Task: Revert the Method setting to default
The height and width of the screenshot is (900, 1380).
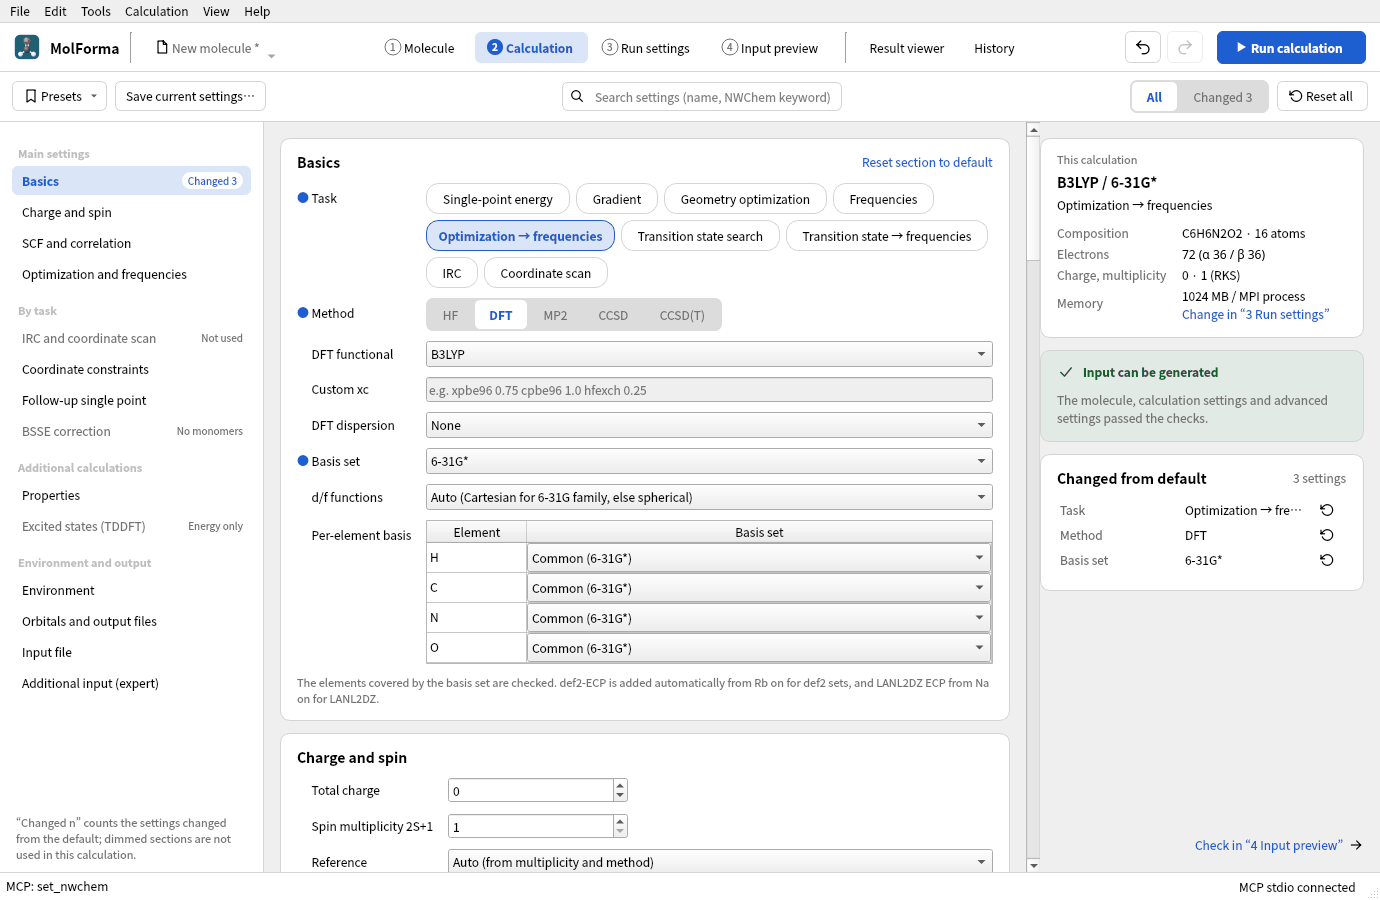Action: point(1327,535)
